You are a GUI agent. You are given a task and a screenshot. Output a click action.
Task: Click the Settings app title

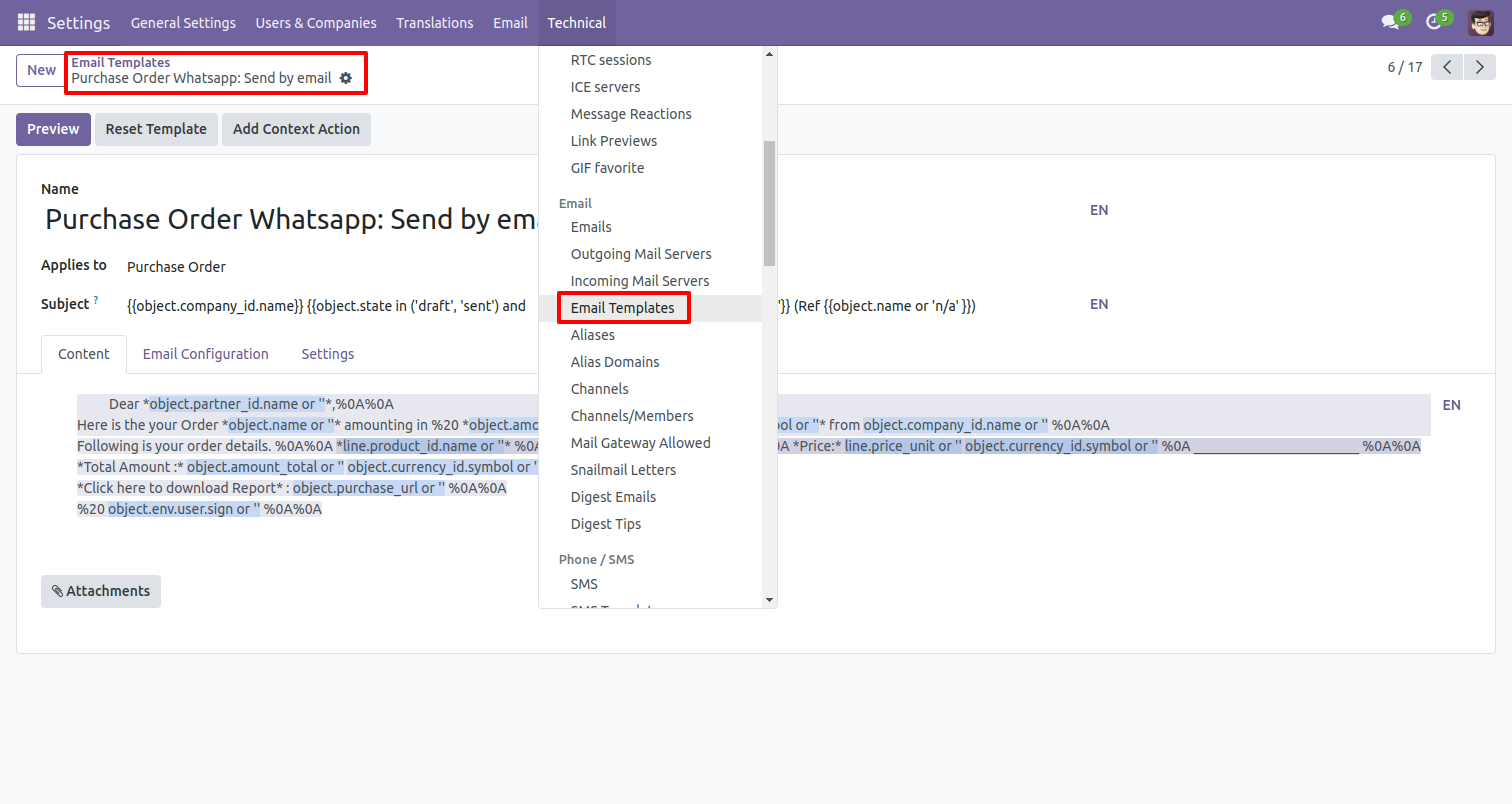(x=79, y=22)
